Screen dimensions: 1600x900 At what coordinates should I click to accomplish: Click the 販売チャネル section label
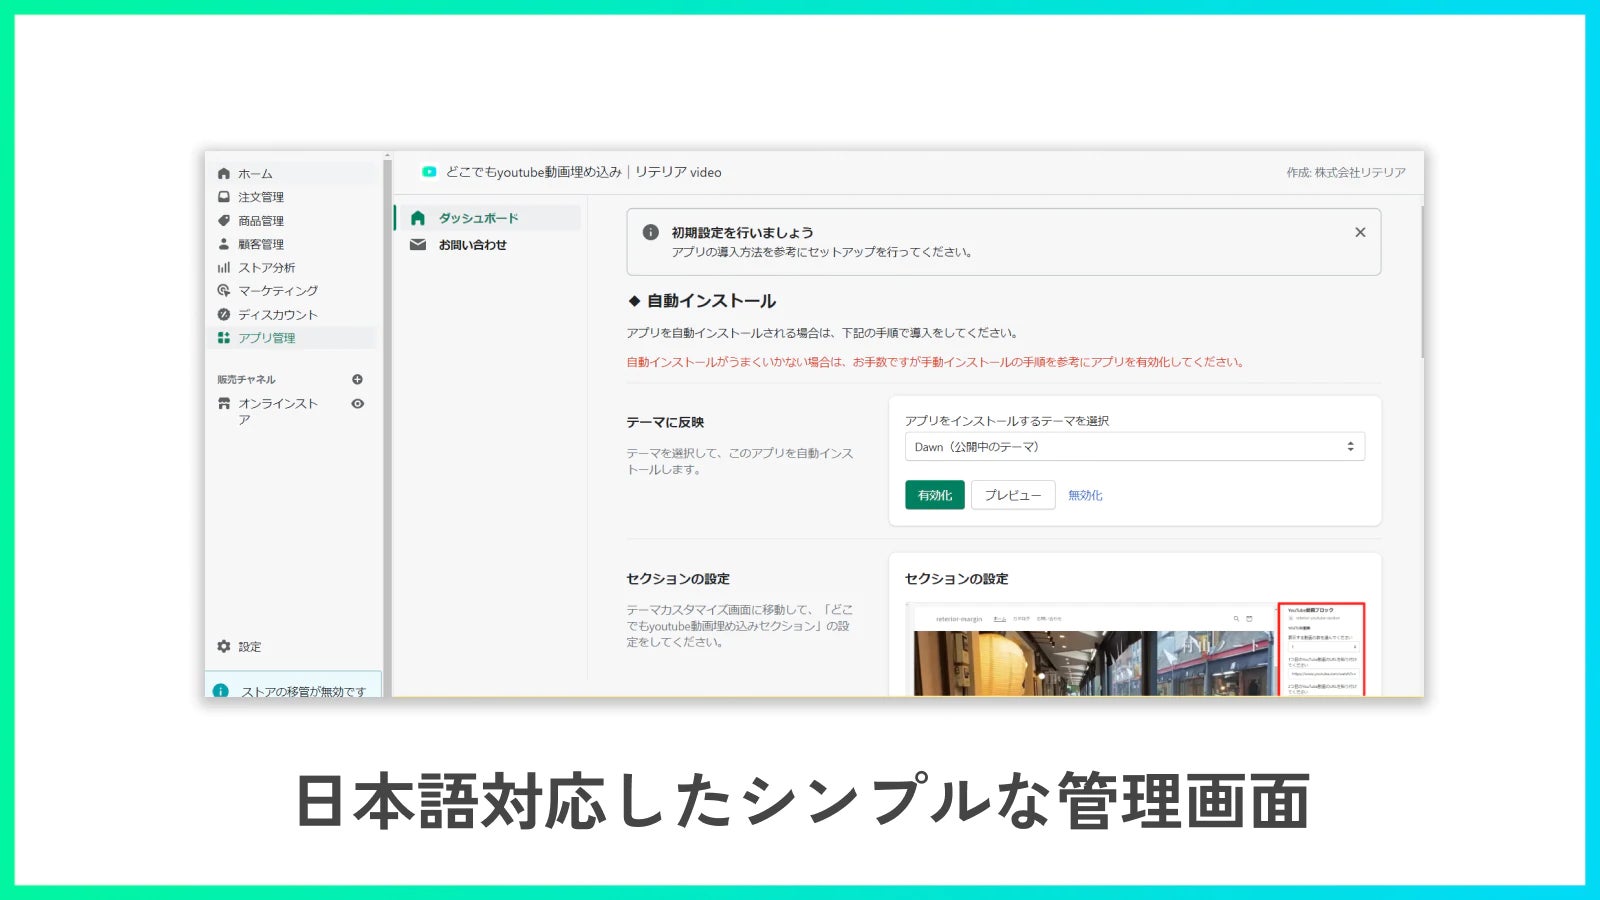point(246,380)
